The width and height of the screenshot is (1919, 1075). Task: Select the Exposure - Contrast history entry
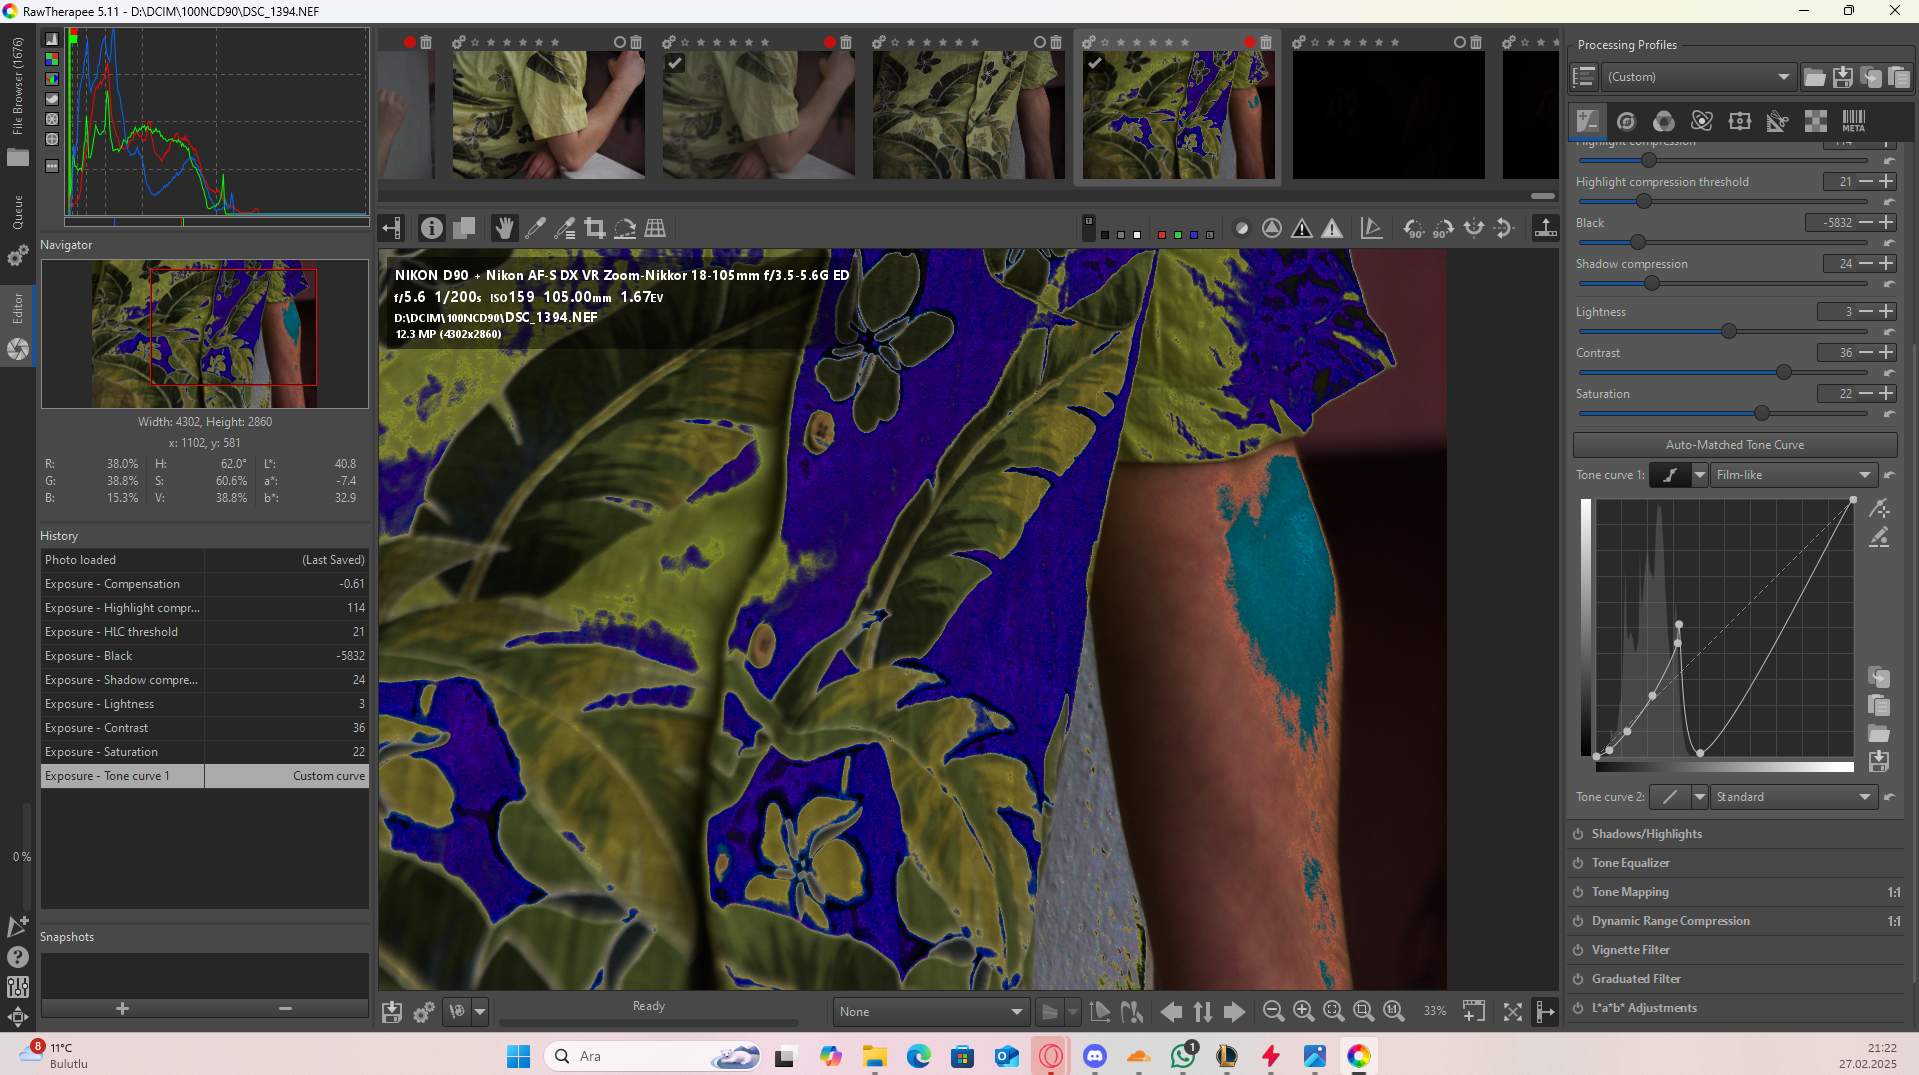(204, 728)
